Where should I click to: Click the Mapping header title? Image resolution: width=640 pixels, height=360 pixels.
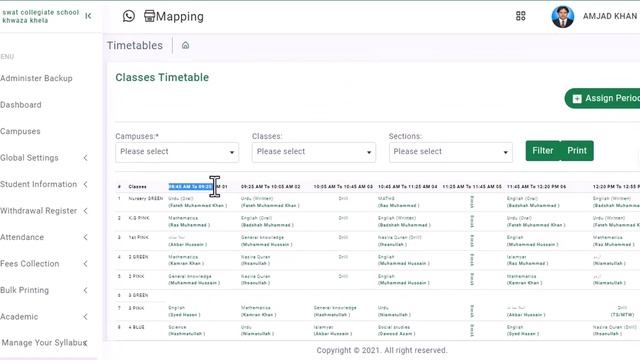tap(180, 16)
